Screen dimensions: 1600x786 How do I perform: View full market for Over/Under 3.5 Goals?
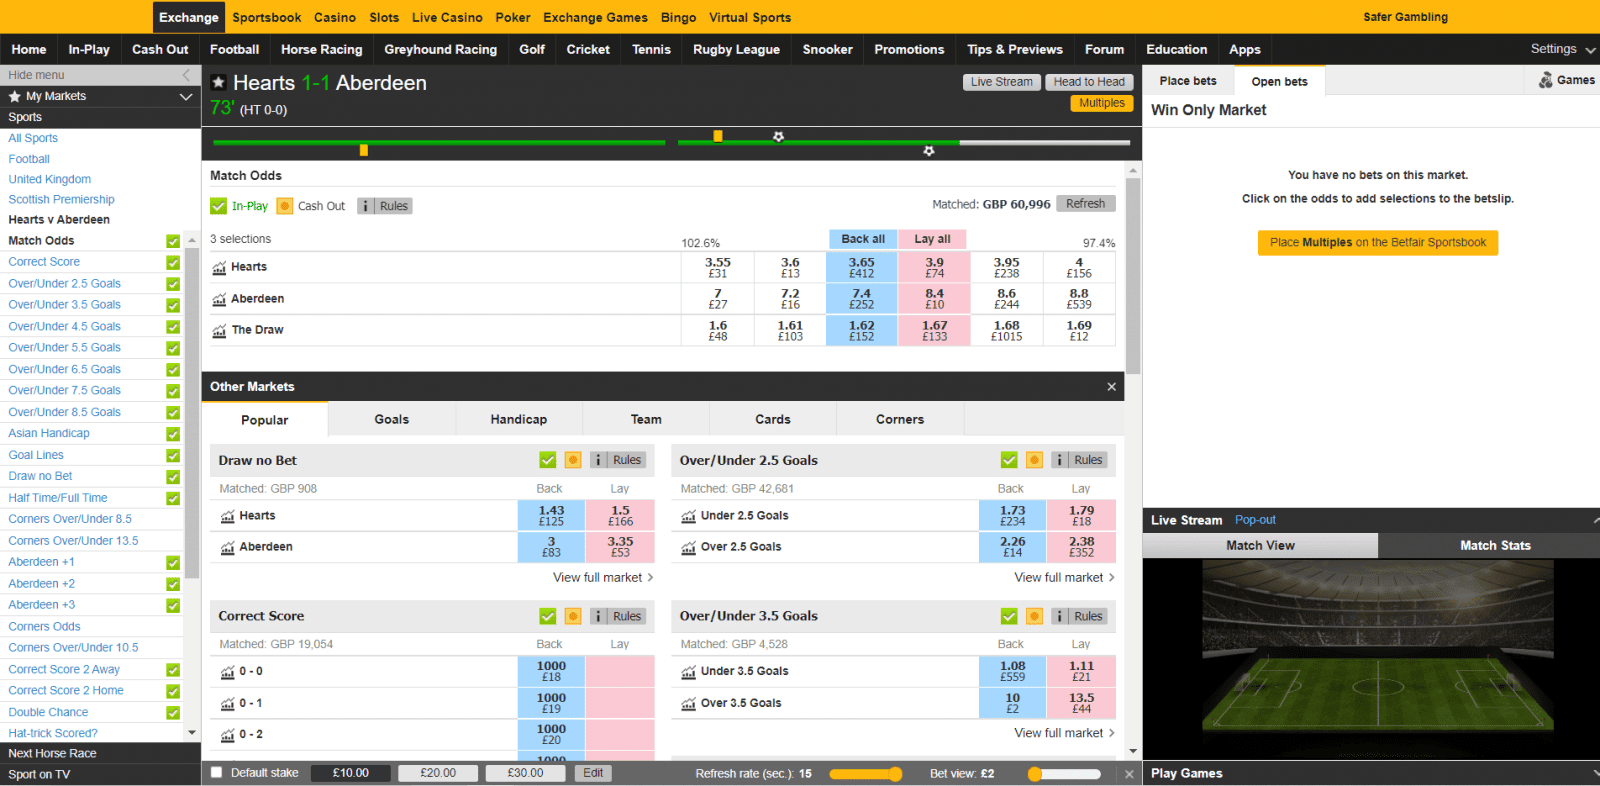[x=1064, y=733]
